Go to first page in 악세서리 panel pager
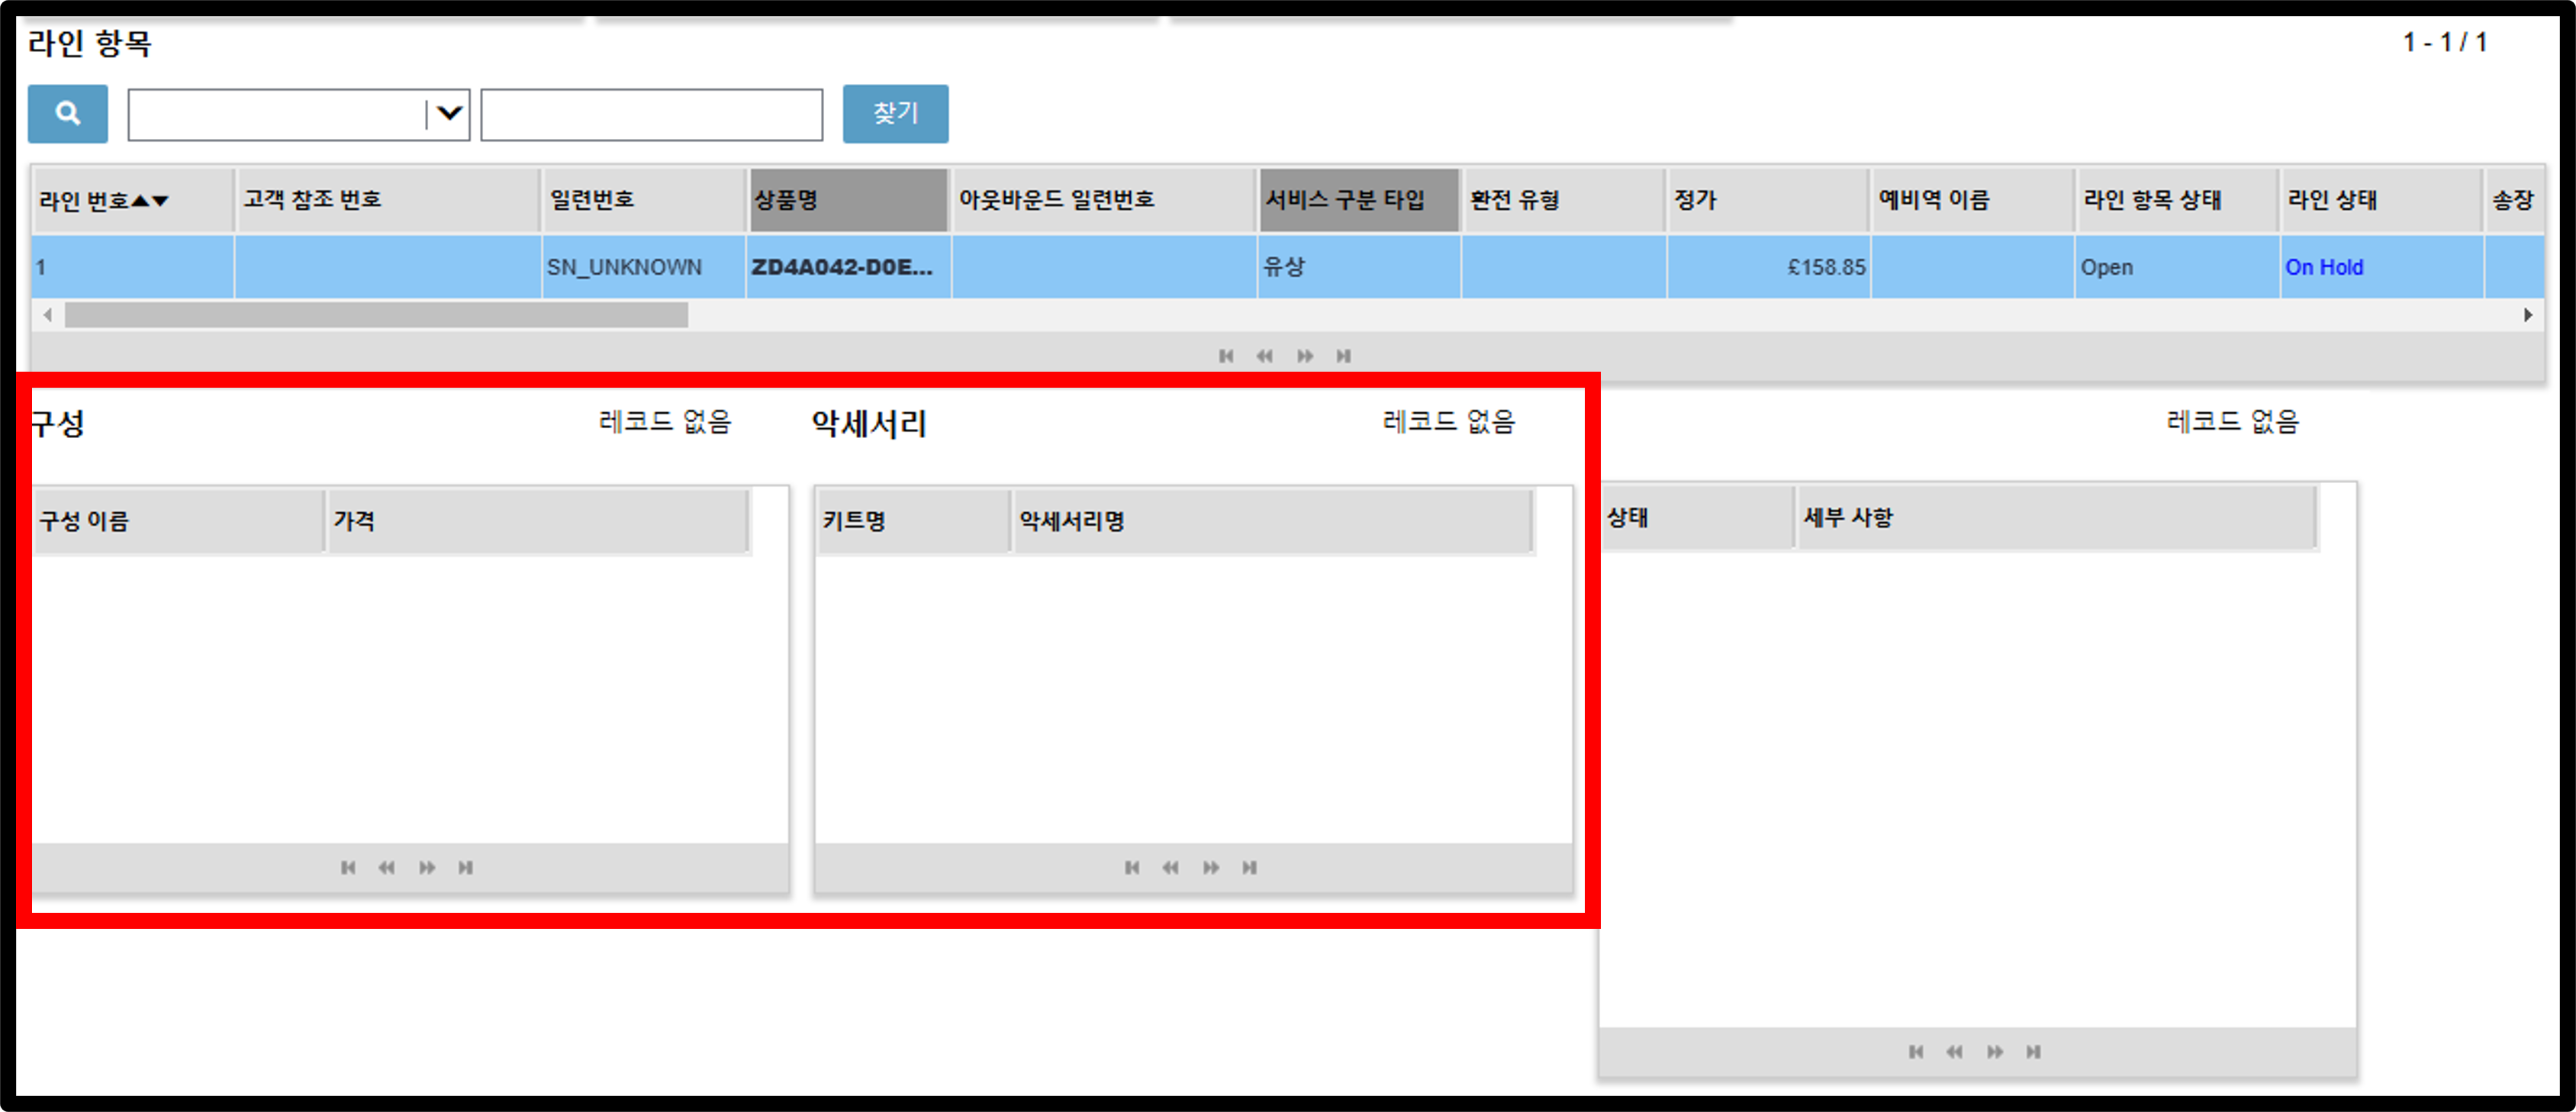 pyautogui.click(x=1131, y=867)
